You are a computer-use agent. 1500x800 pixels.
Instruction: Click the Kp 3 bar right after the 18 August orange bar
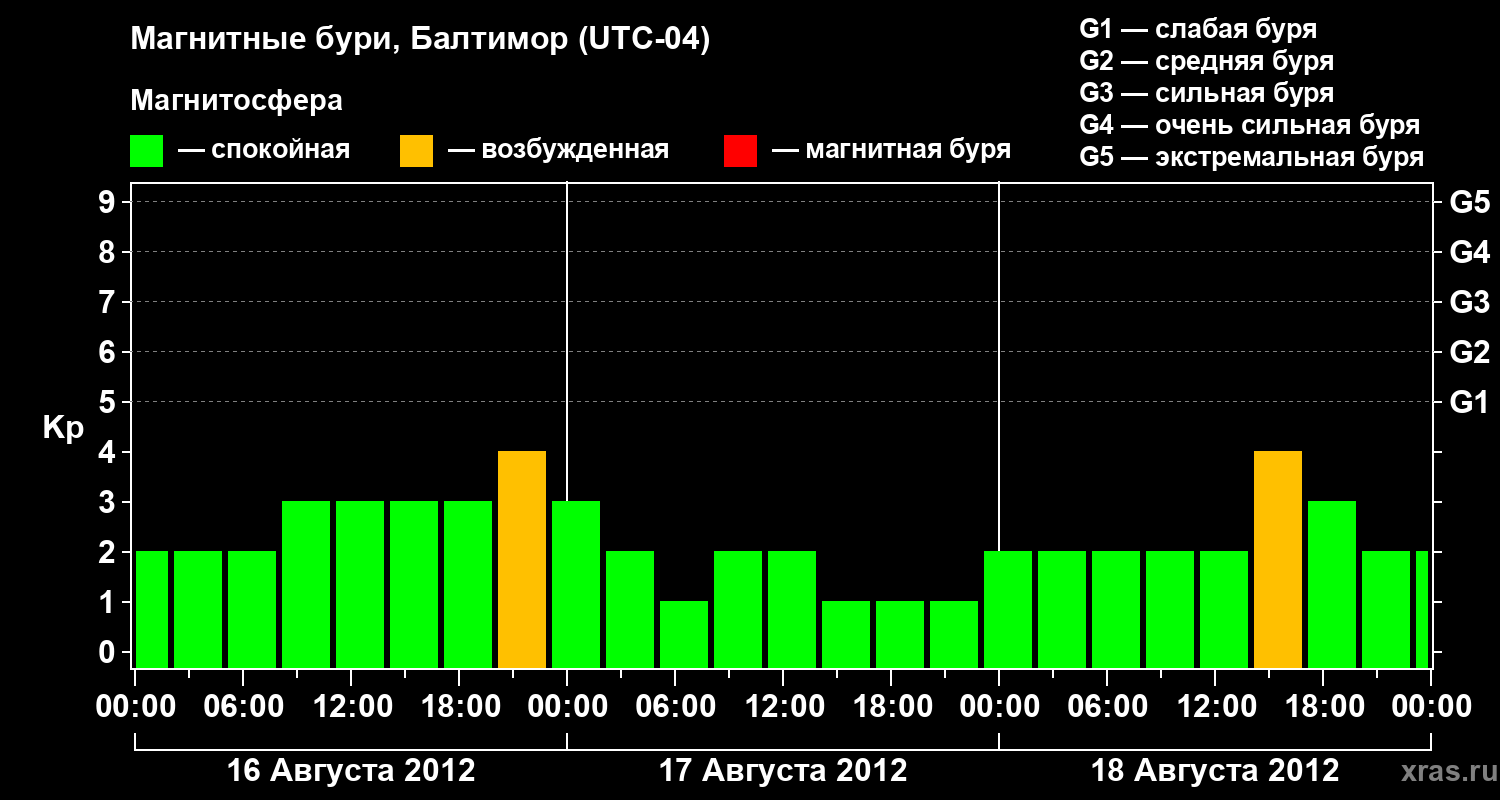click(1332, 585)
